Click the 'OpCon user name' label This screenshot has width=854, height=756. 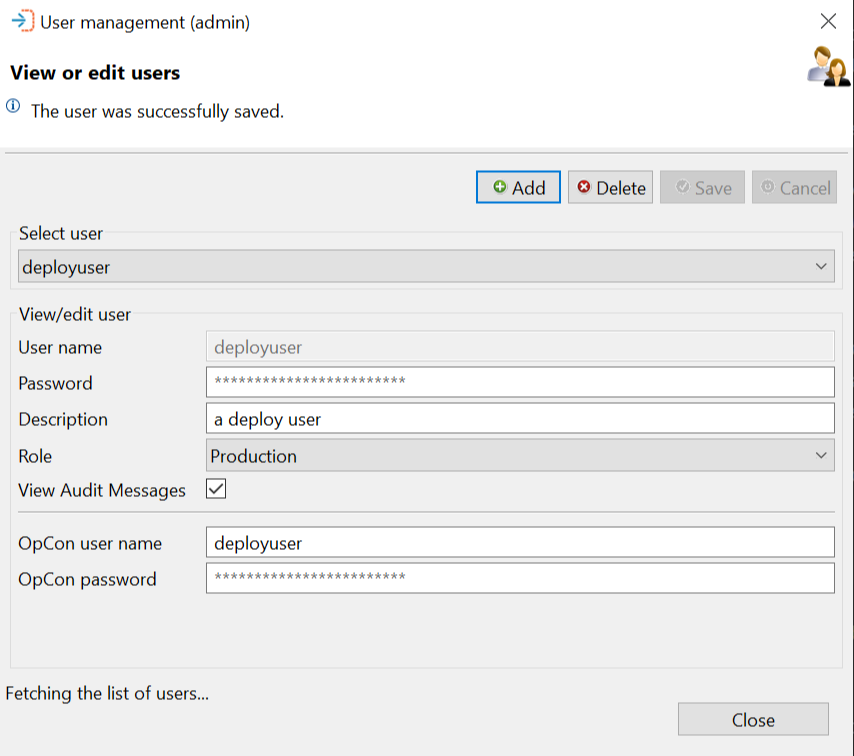tap(90, 543)
